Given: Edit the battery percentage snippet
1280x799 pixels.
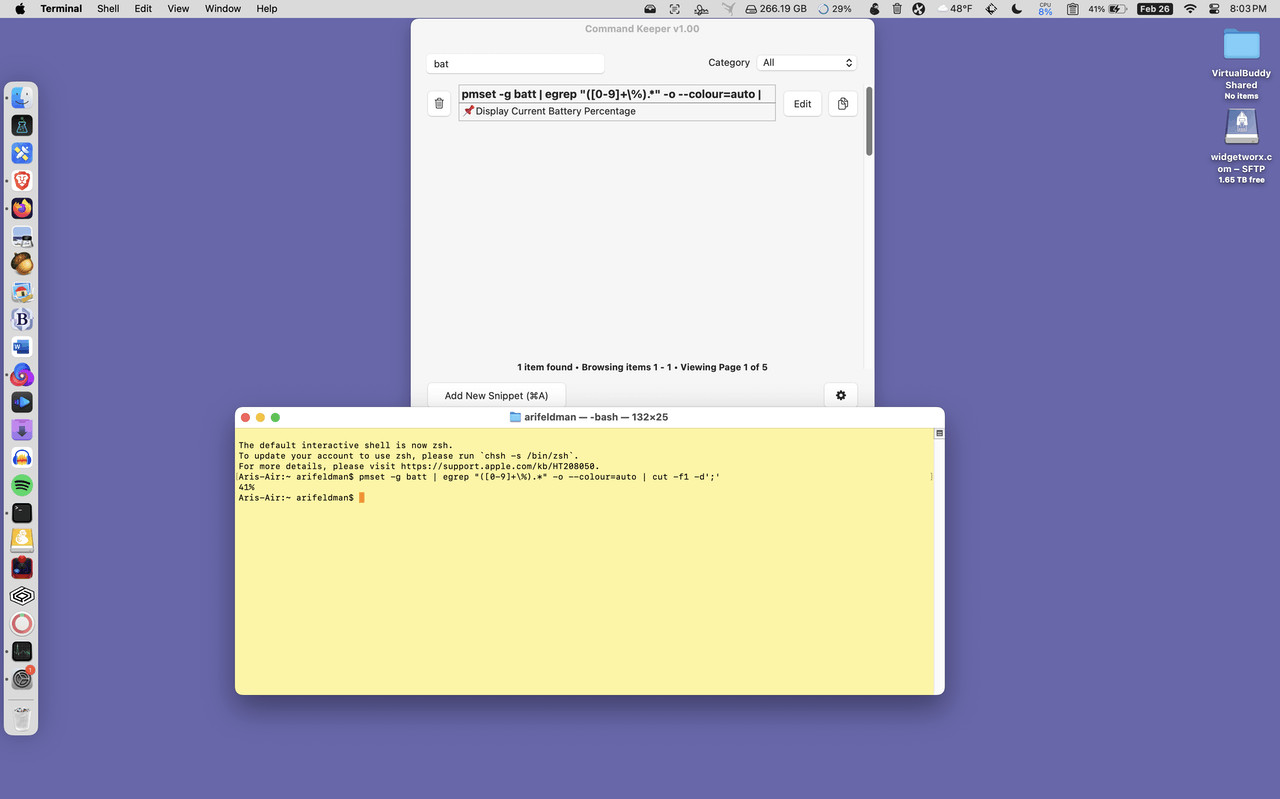Looking at the screenshot, I should click(x=802, y=103).
